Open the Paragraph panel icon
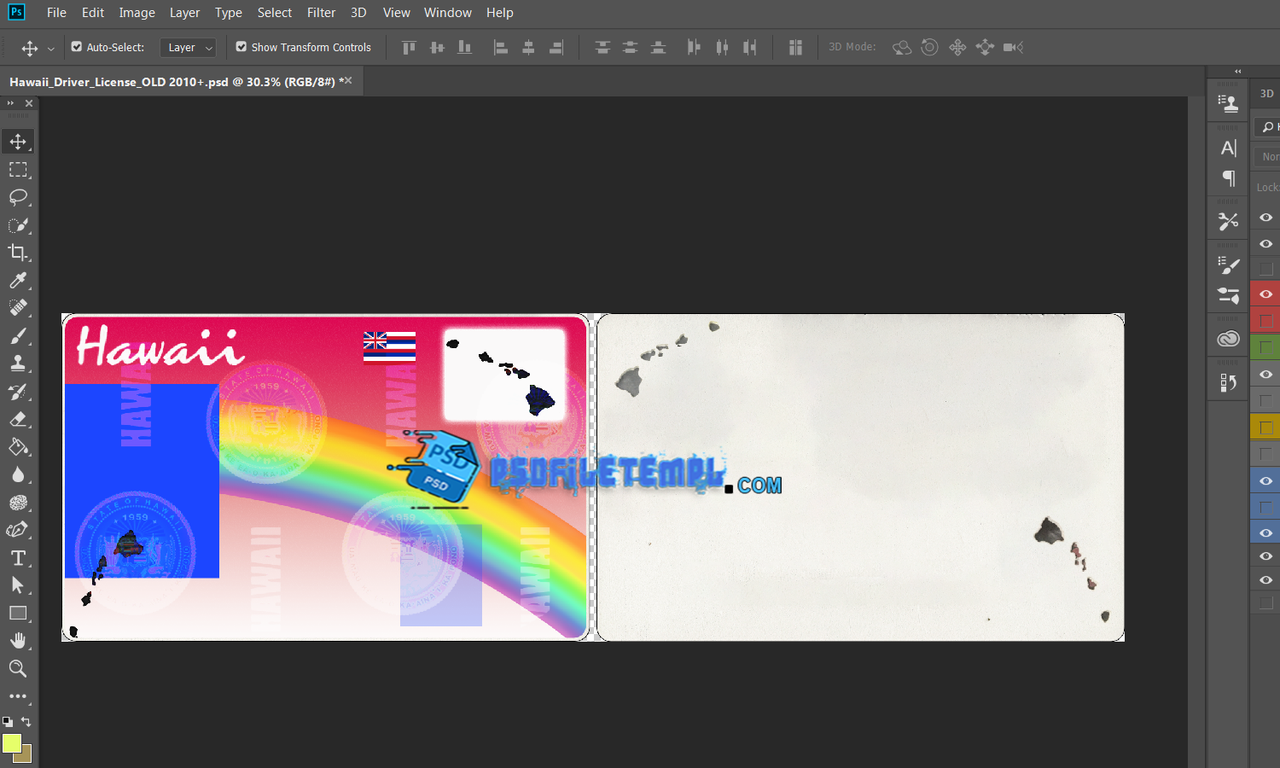This screenshot has width=1280, height=768. [1228, 178]
